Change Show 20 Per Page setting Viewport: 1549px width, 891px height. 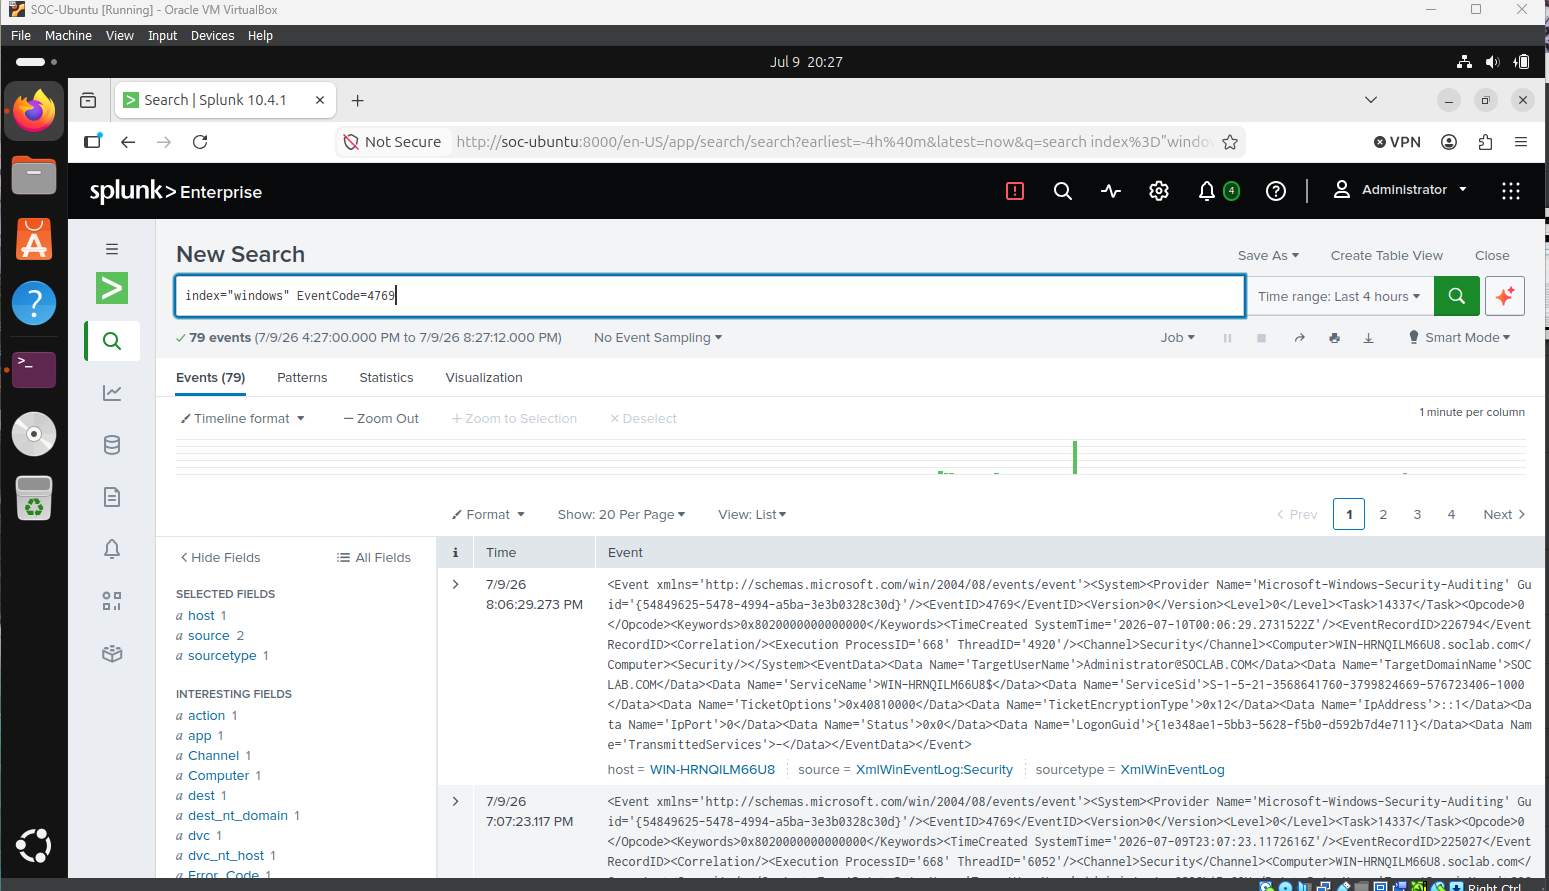621,515
